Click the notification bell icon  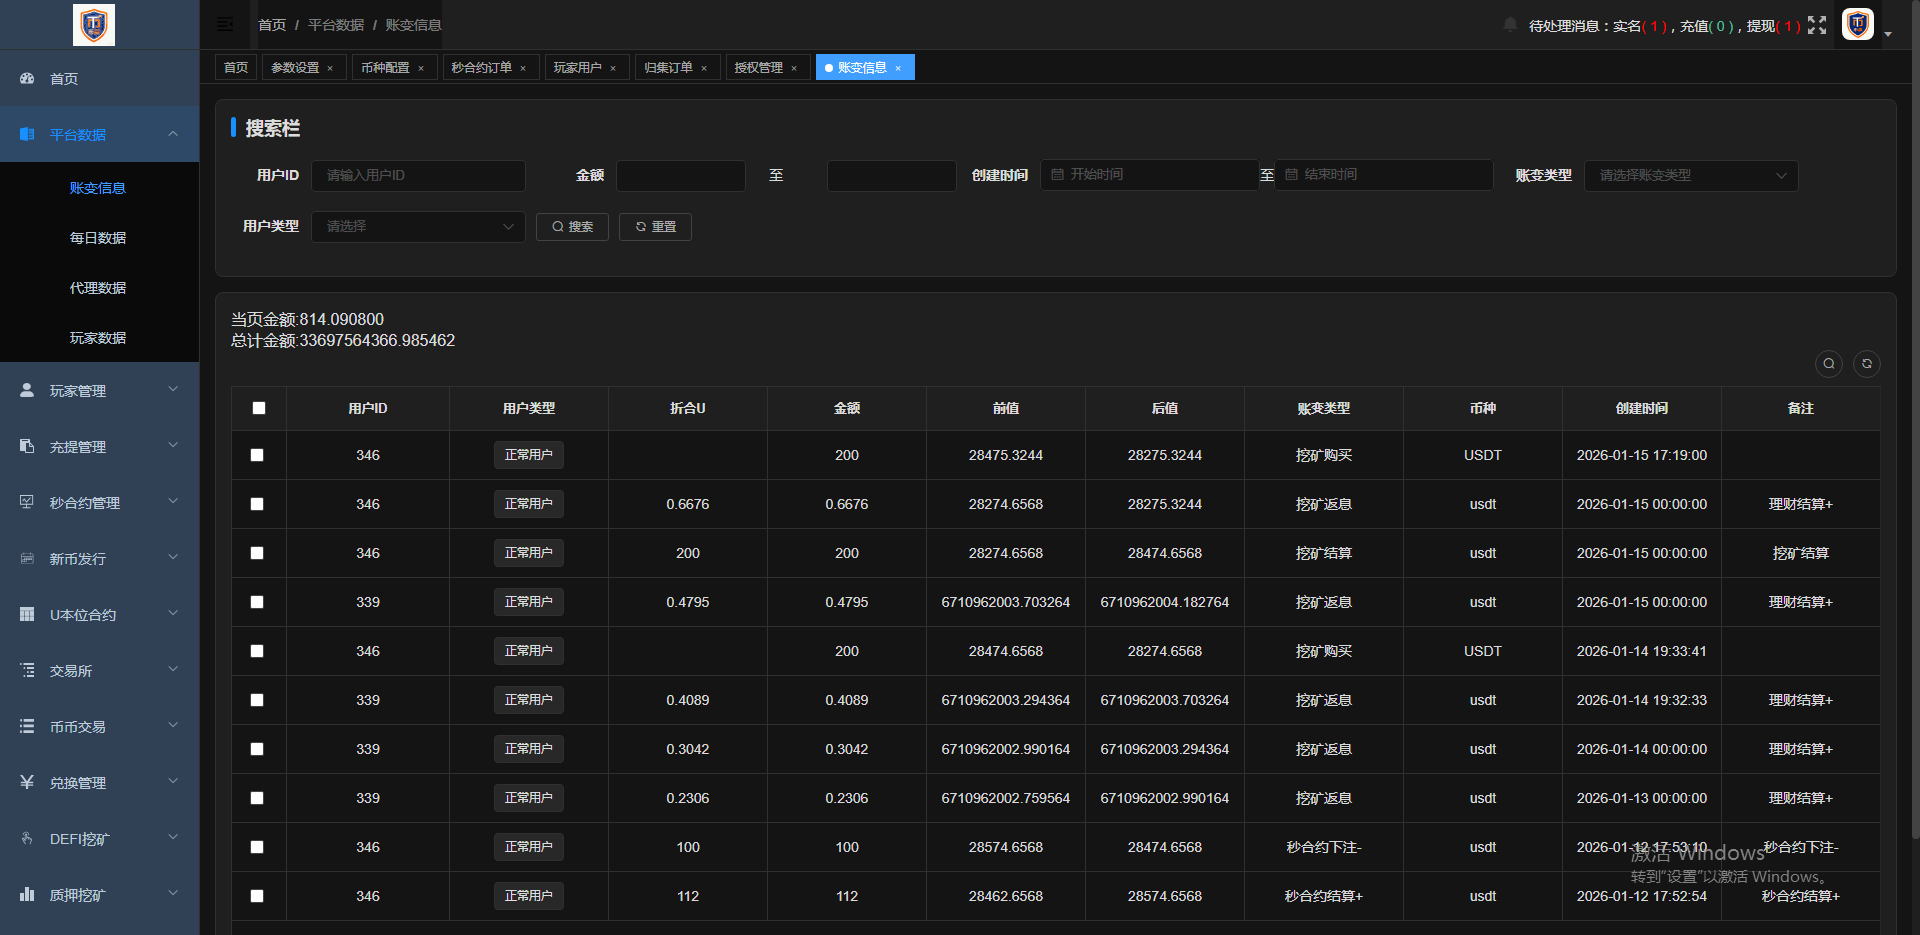point(1510,25)
